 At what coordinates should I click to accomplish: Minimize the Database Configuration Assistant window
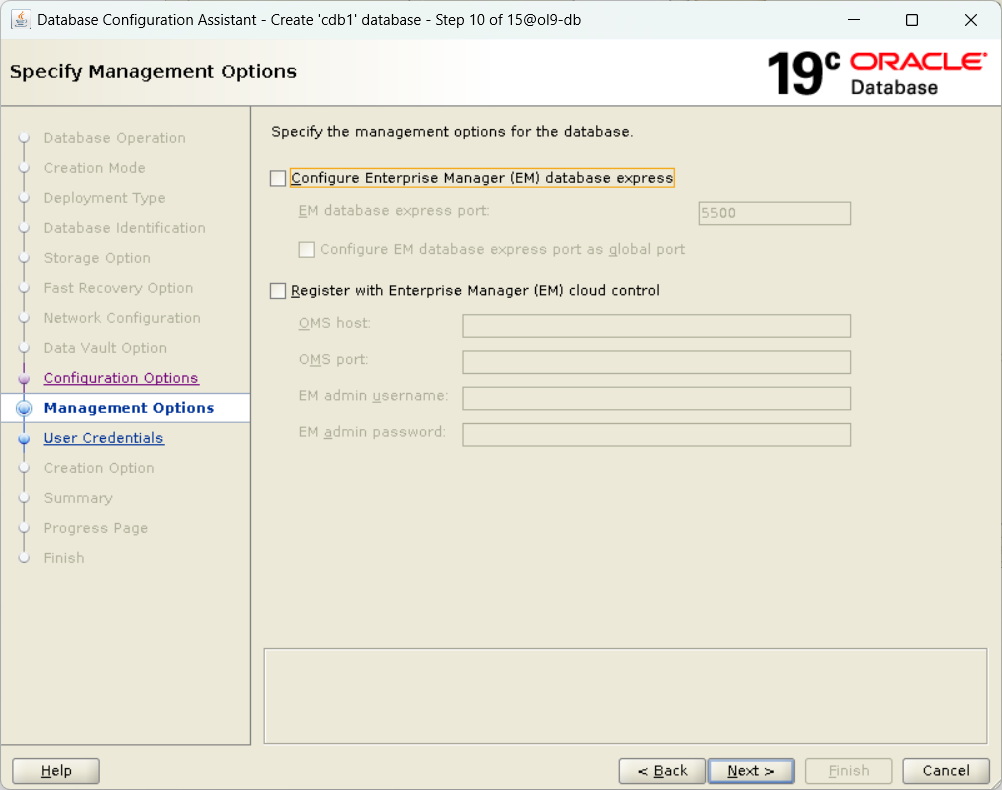tap(854, 20)
